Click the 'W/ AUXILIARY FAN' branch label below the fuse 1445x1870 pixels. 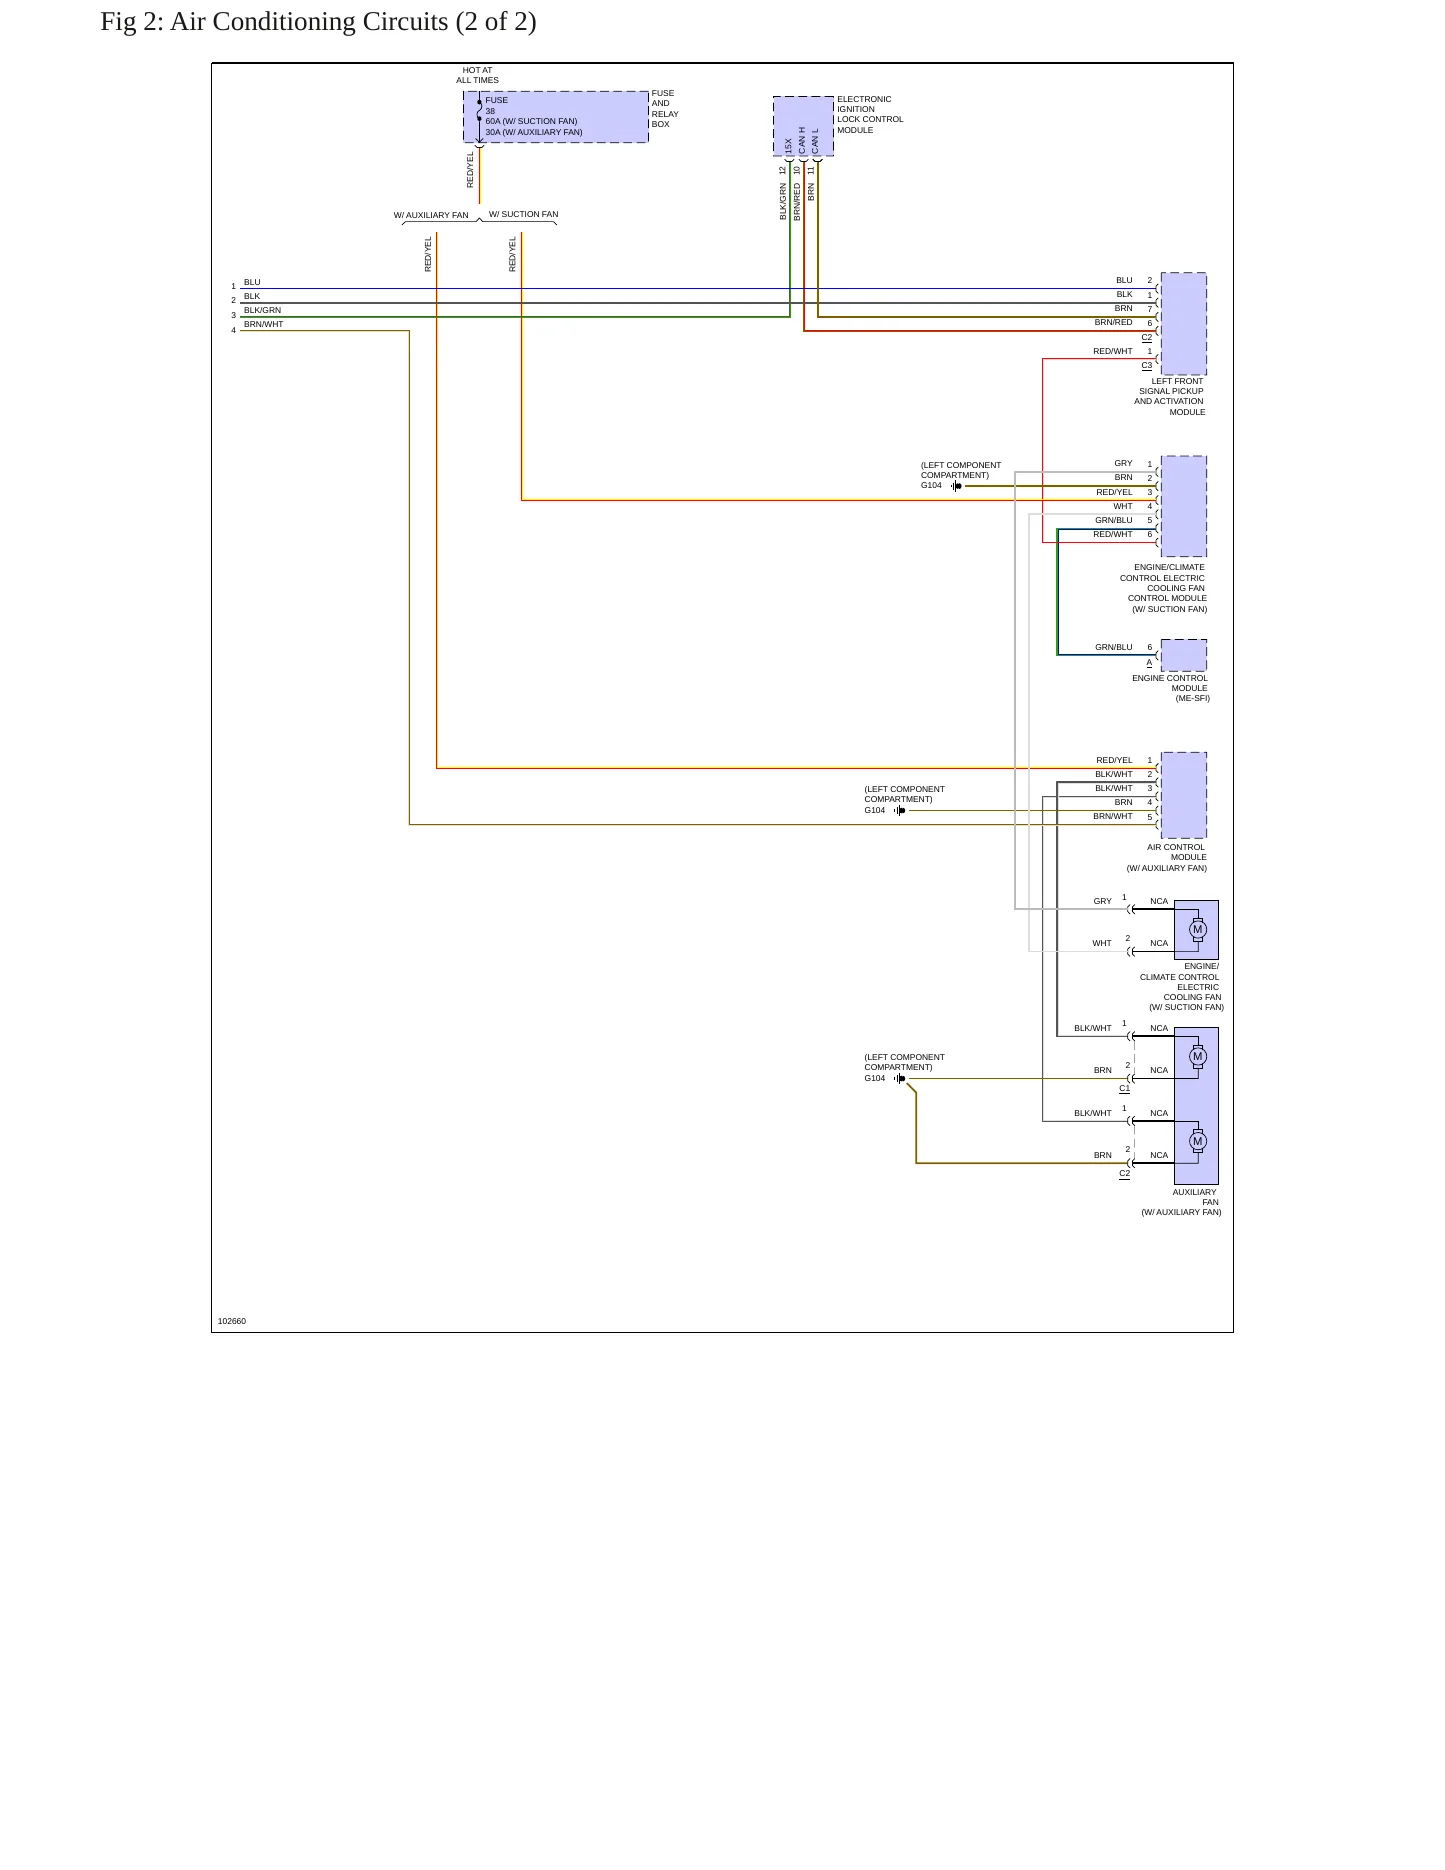click(x=431, y=215)
